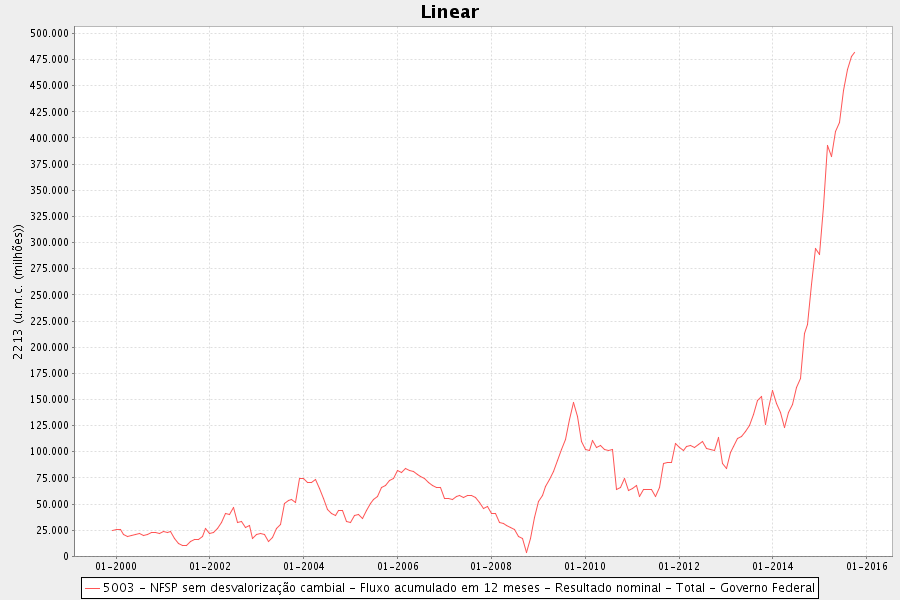Click the x-axis date label 01-2008
The height and width of the screenshot is (600, 900).
coord(491,567)
